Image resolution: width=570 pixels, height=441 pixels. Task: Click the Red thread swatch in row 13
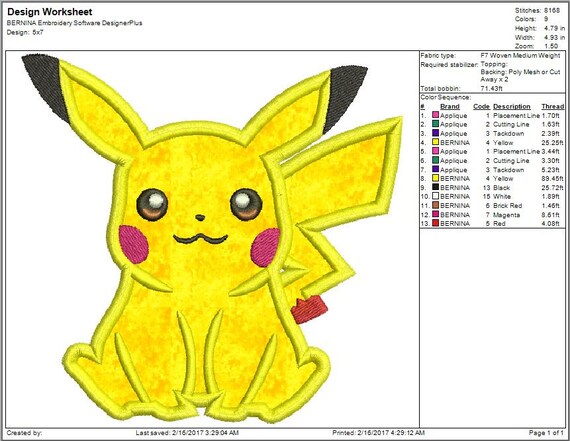click(435, 223)
